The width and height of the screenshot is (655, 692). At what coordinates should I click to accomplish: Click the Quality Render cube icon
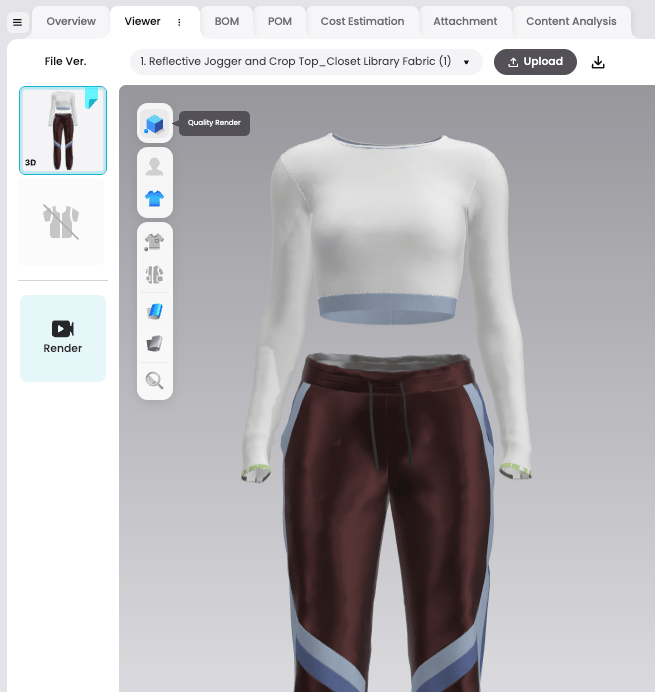[x=154, y=123]
